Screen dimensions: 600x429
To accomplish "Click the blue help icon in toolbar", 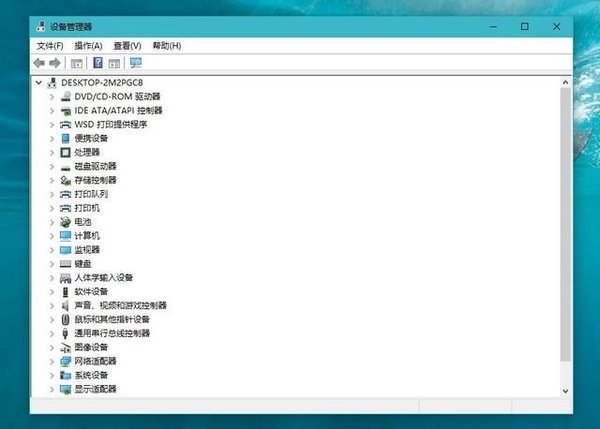I will [x=98, y=63].
